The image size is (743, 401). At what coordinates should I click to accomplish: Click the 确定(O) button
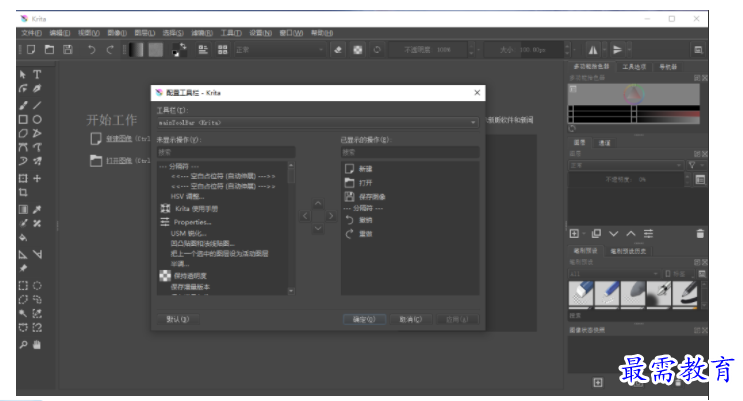click(364, 319)
